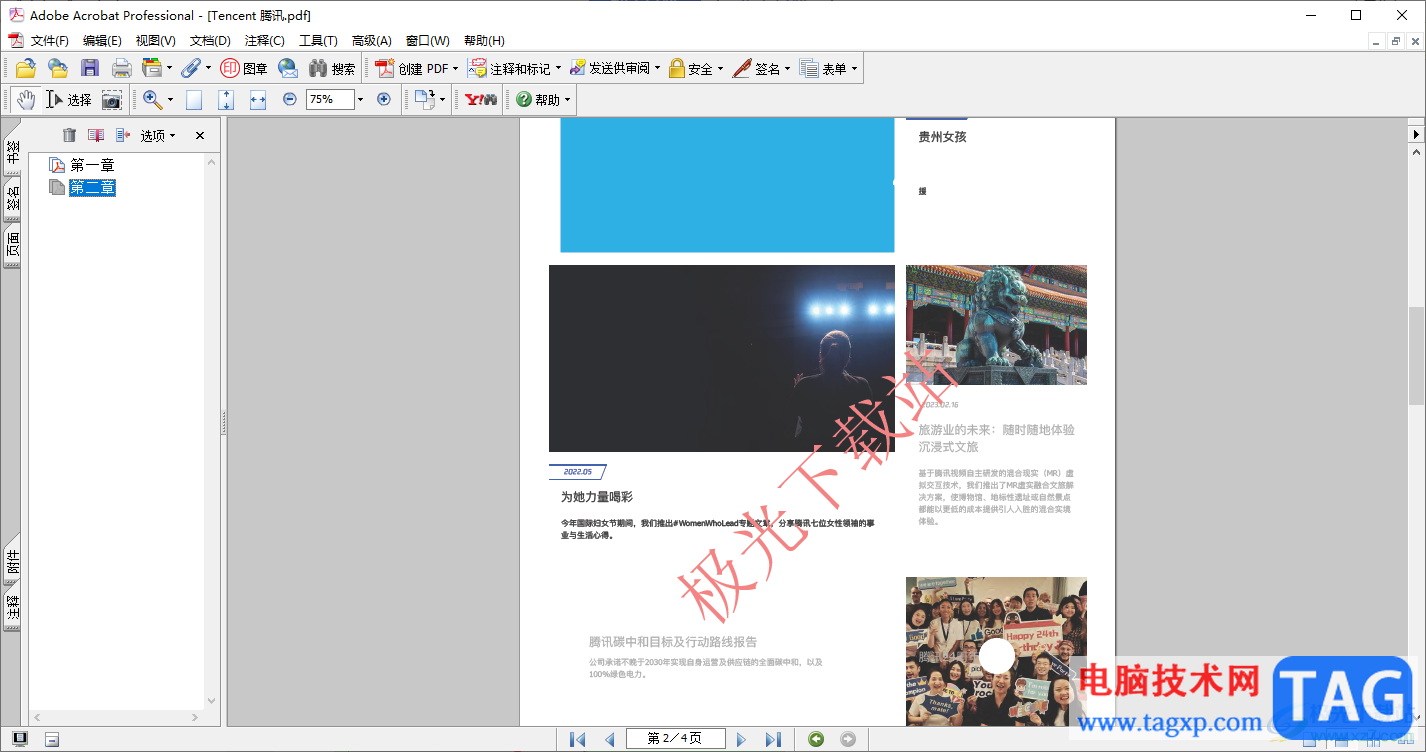Open the 编辑(E) menu
The width and height of the screenshot is (1426, 752).
[x=102, y=40]
